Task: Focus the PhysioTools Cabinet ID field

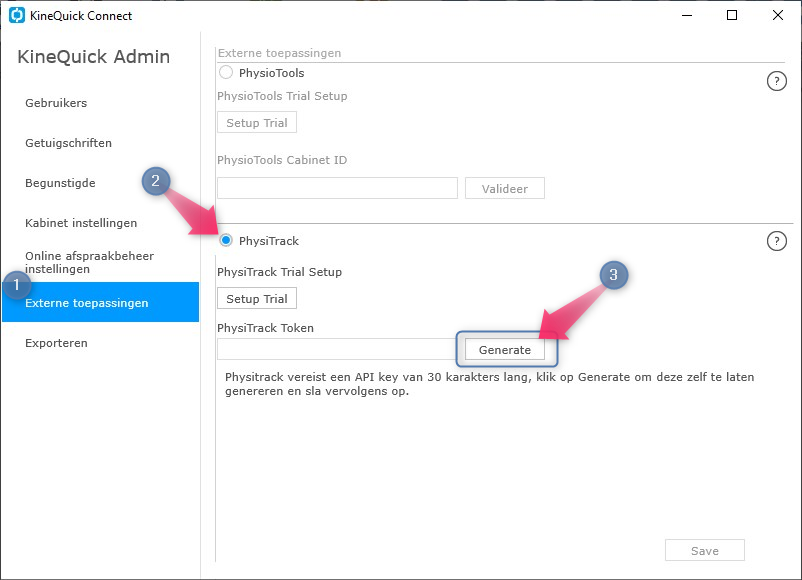Action: coord(338,188)
